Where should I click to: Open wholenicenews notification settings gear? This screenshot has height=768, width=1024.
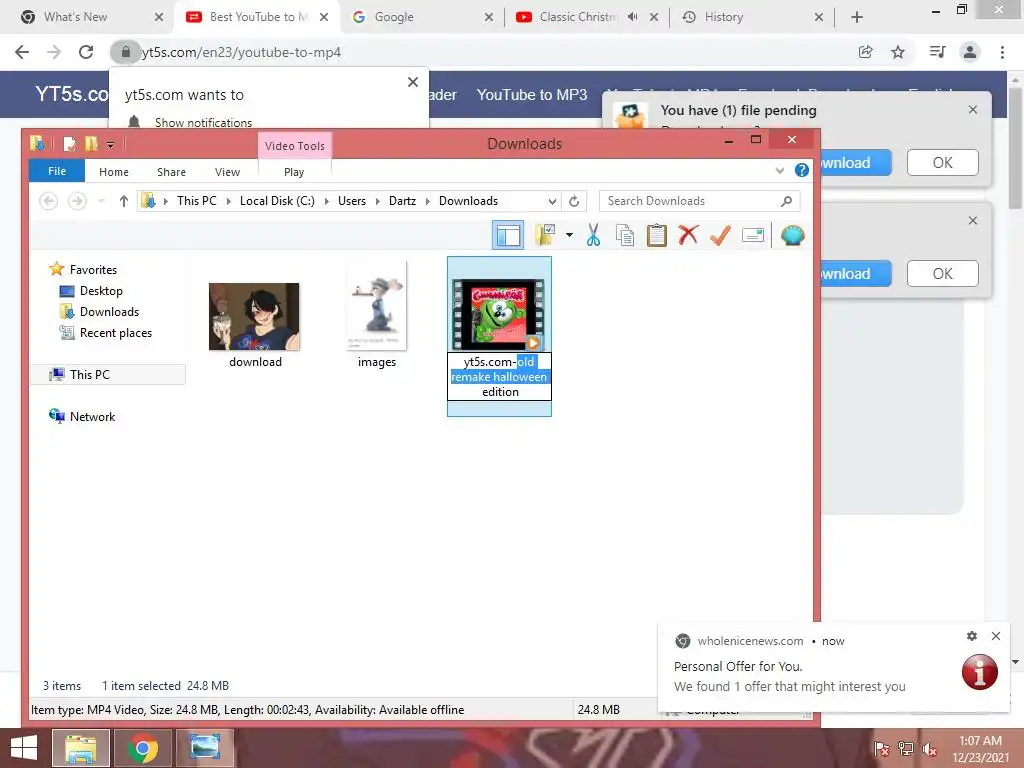(972, 636)
